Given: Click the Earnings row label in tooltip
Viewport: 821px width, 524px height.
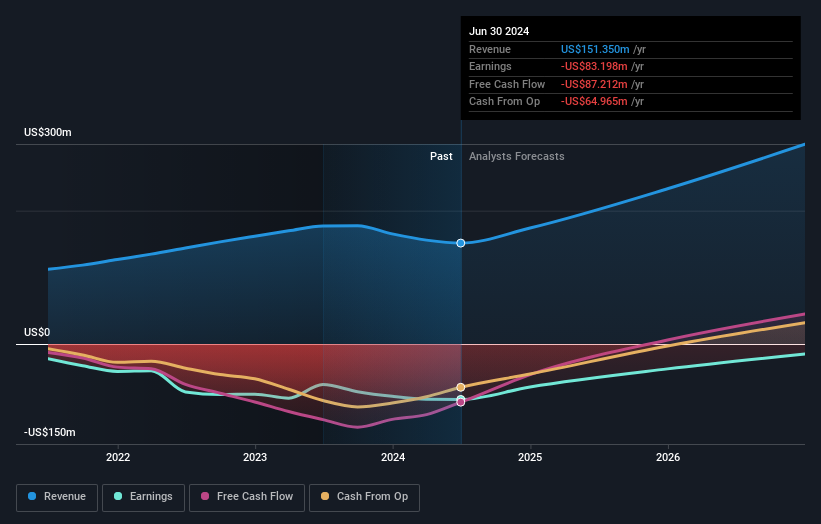Looking at the screenshot, I should click(490, 66).
